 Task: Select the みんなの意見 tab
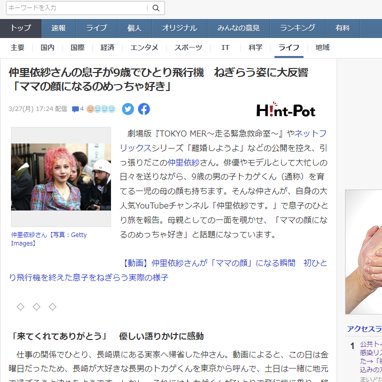238,28
